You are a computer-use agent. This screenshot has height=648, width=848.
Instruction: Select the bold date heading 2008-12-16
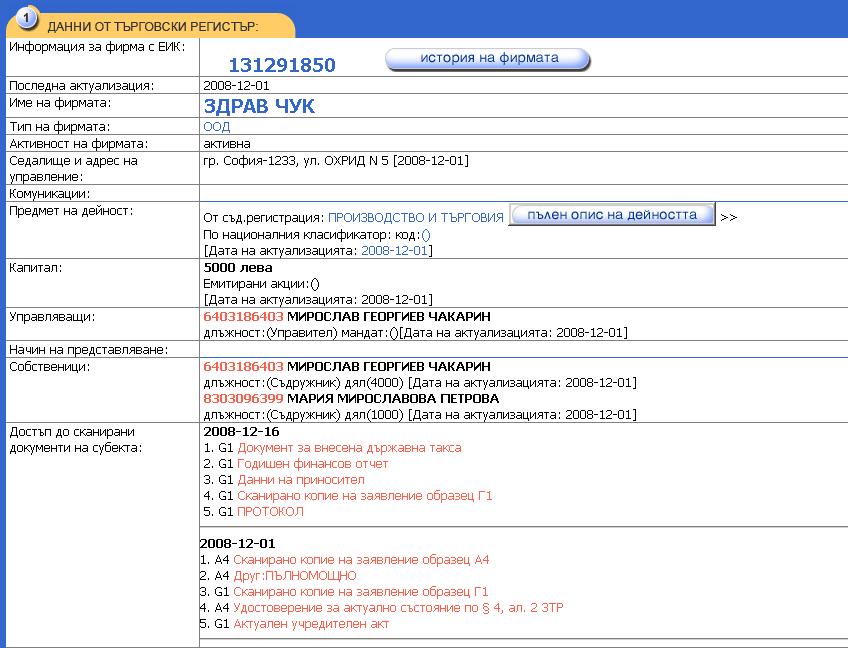[241, 432]
